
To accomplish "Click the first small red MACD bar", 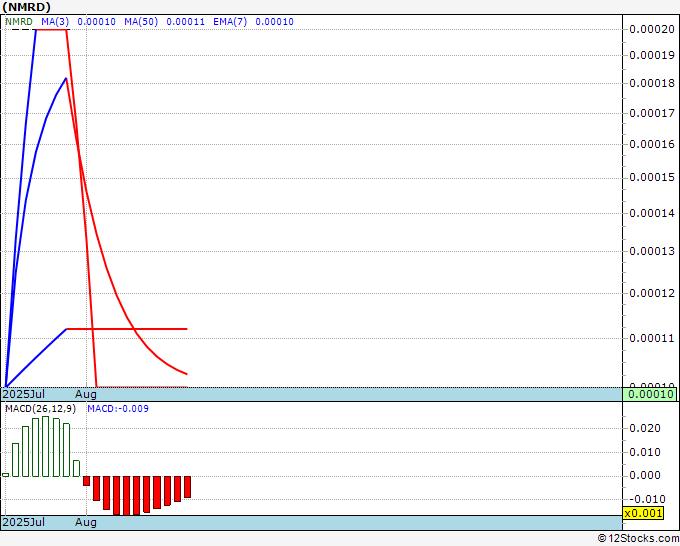I will click(x=86, y=481).
